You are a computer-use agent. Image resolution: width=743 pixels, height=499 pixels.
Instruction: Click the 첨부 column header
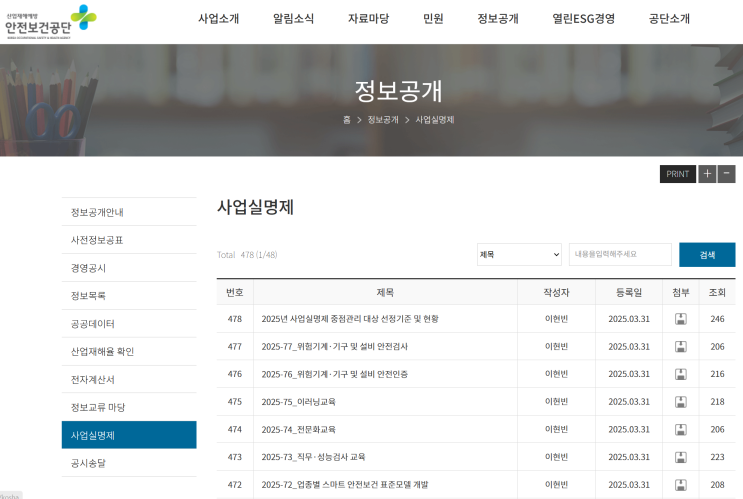click(680, 292)
